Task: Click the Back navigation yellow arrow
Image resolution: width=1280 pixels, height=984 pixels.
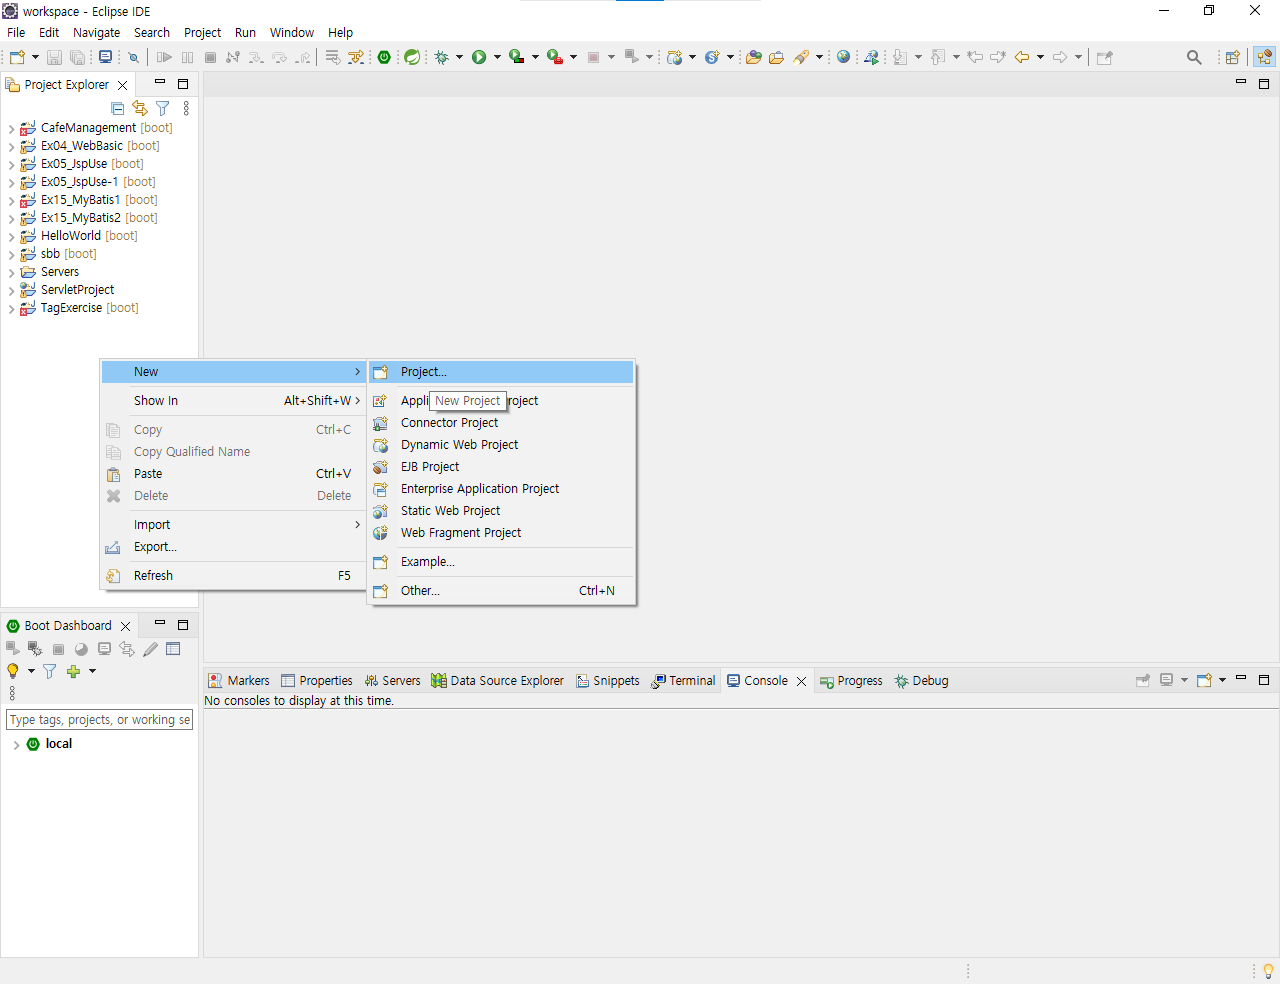Action: (x=1022, y=57)
